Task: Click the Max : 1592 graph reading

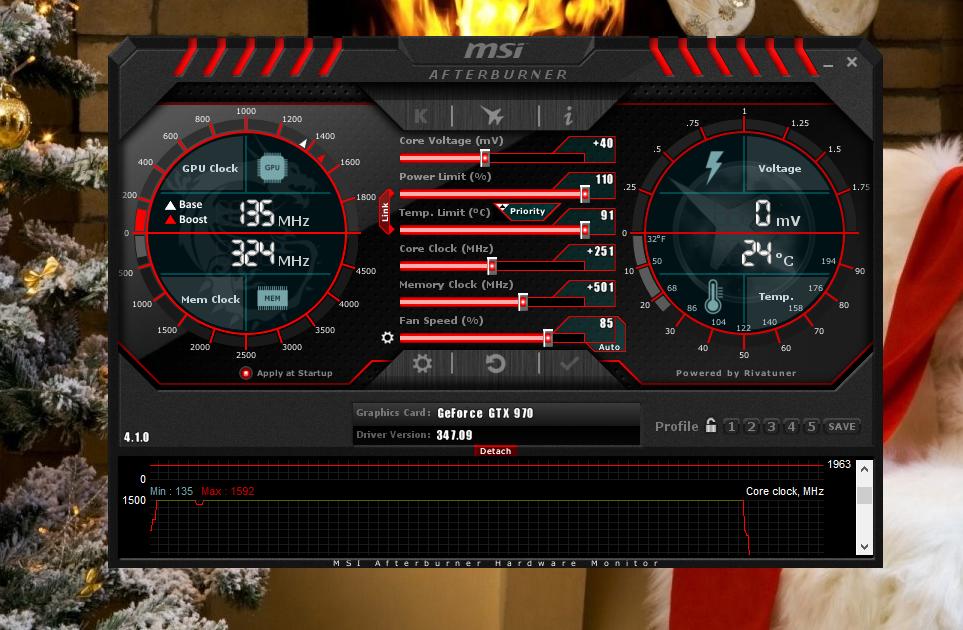Action: click(228, 491)
